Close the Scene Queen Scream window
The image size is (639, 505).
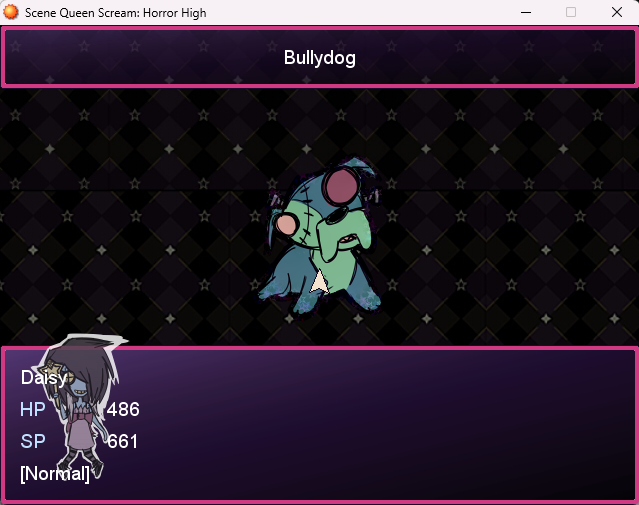point(617,12)
